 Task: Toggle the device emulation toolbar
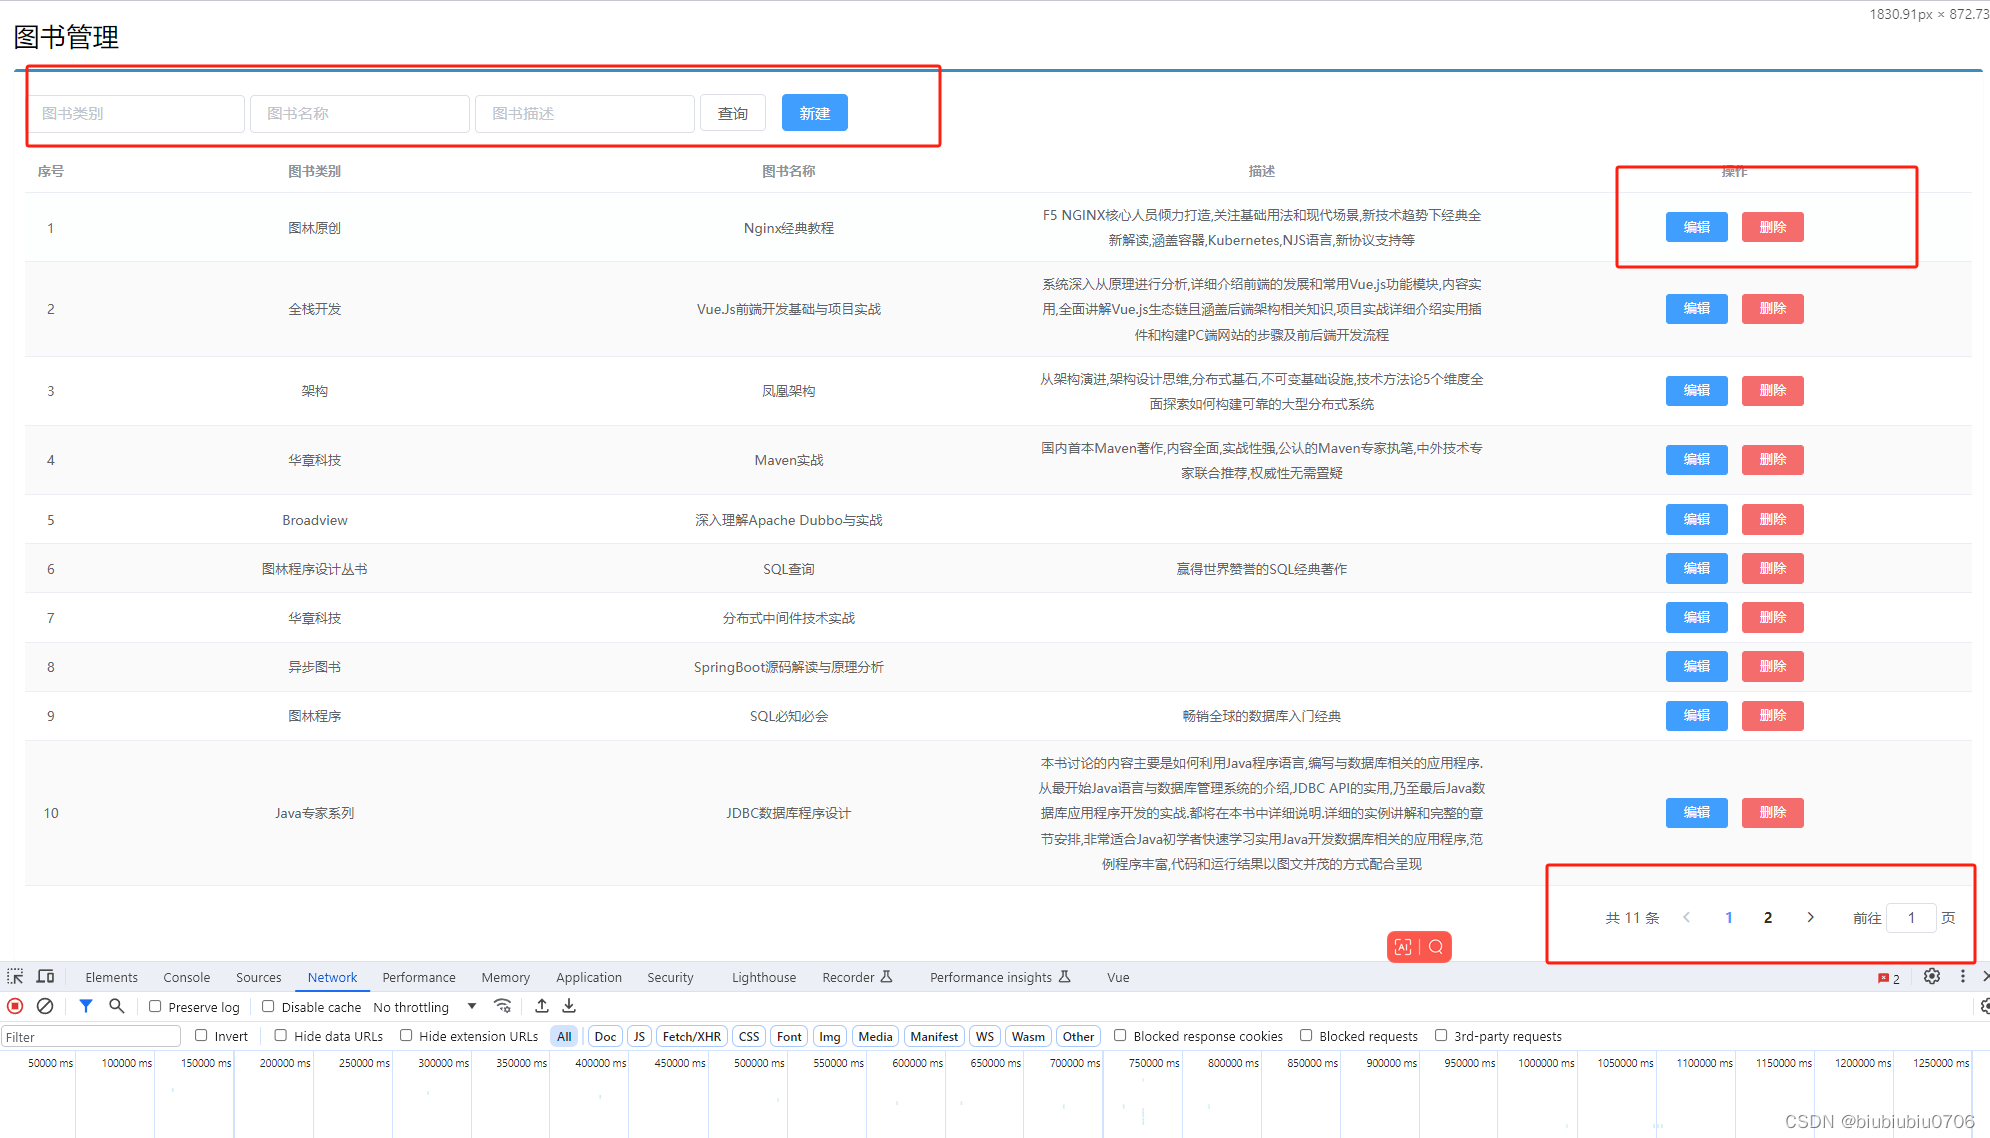tap(45, 977)
